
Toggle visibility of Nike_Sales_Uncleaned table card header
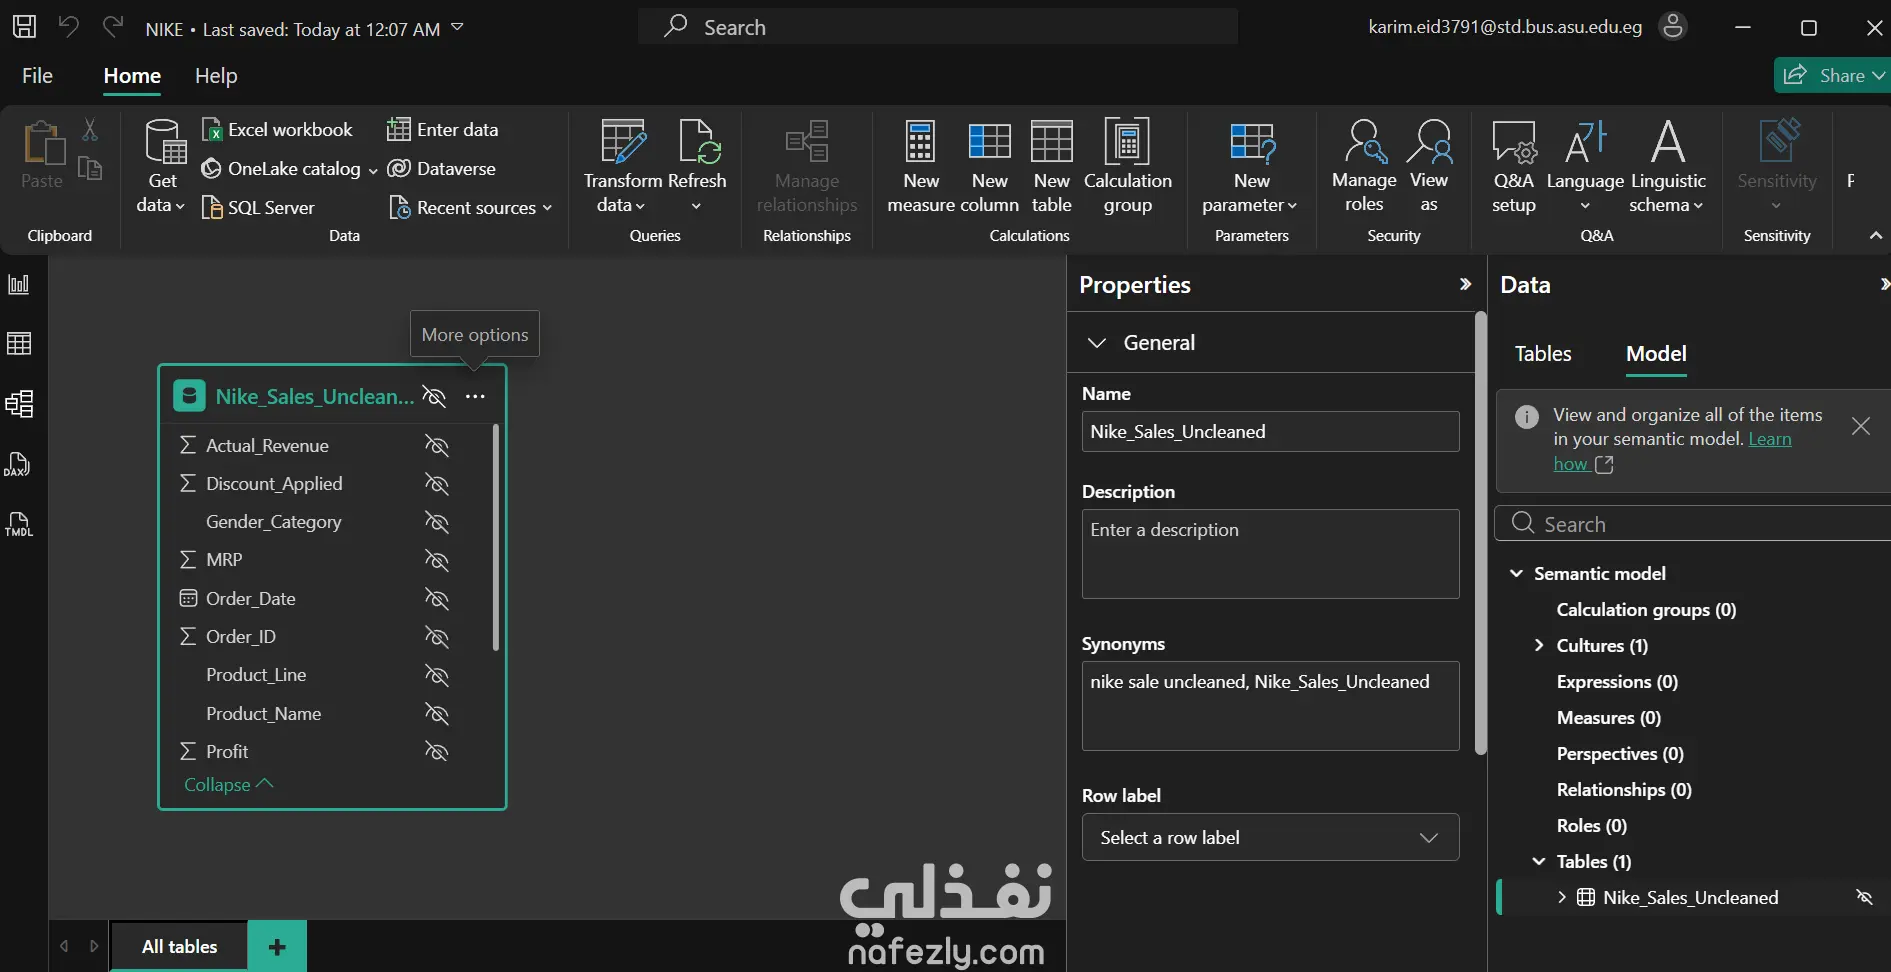point(434,397)
